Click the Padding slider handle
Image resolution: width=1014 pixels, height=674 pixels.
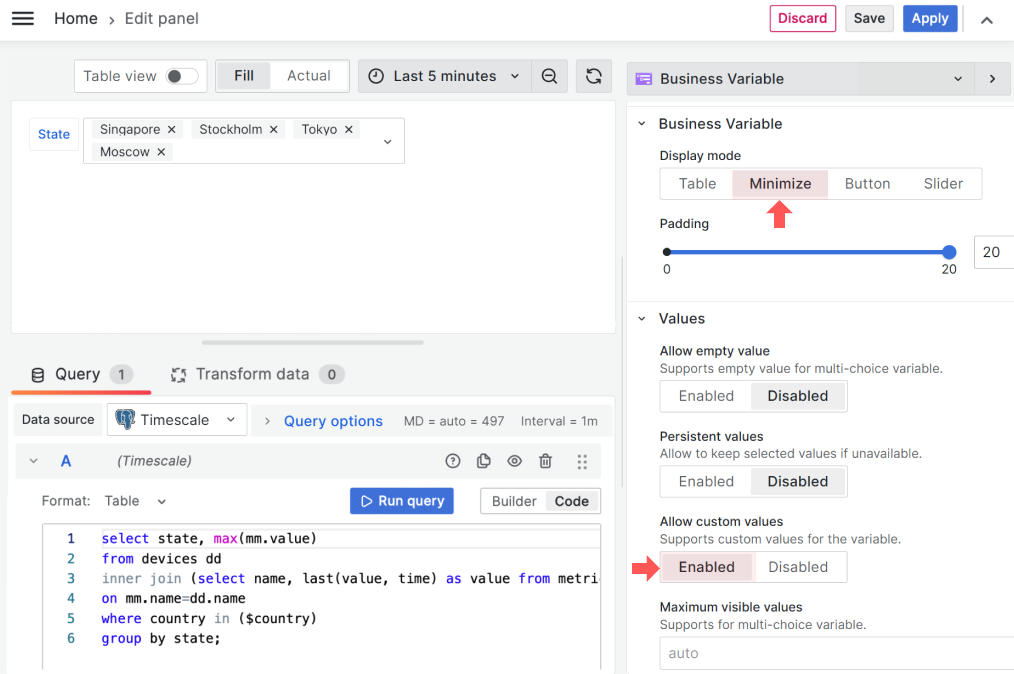(x=948, y=252)
